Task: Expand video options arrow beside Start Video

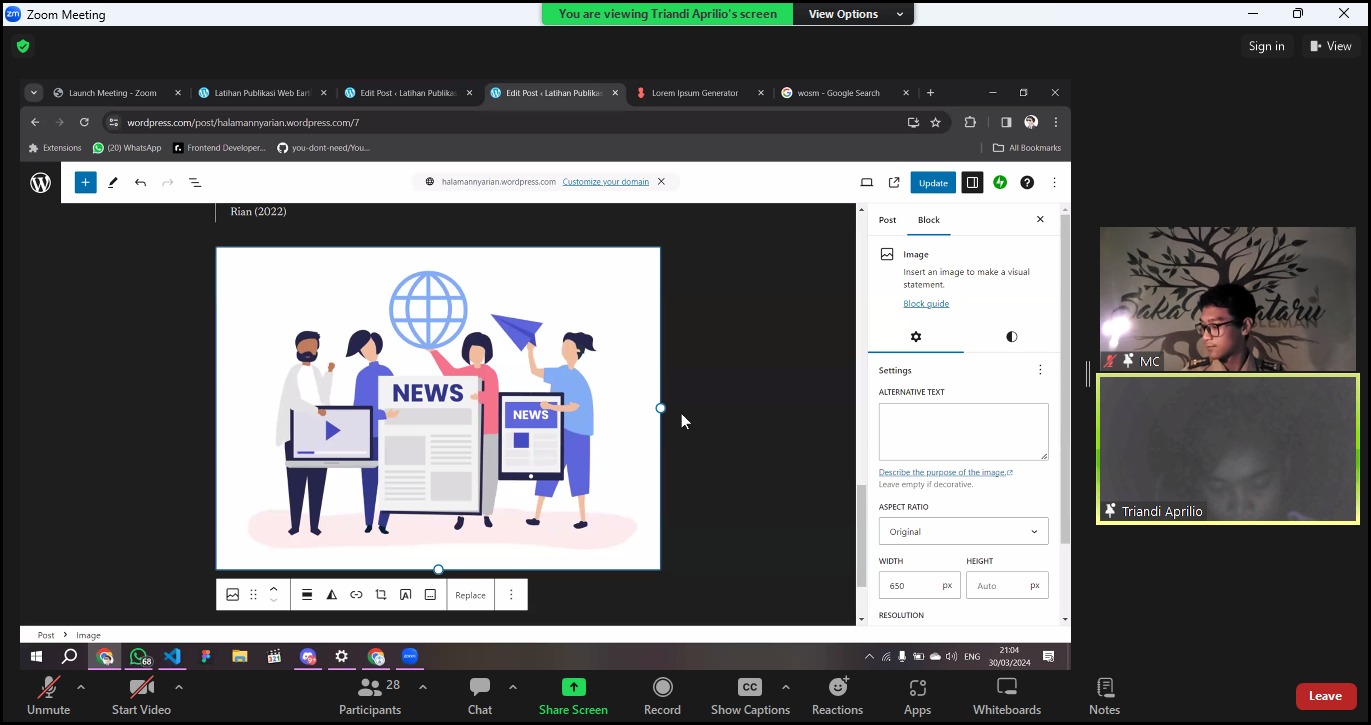Action: click(179, 687)
